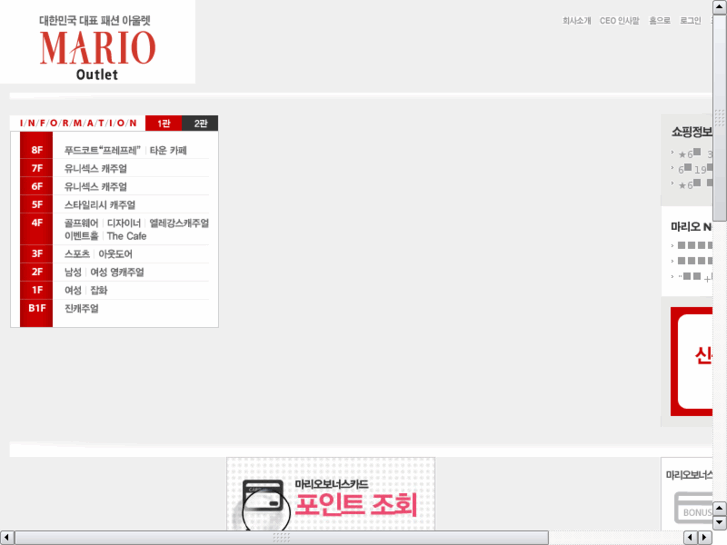
Task: Click the top arrow of the page's vertical scrollbar
Action: [x=720, y=7]
